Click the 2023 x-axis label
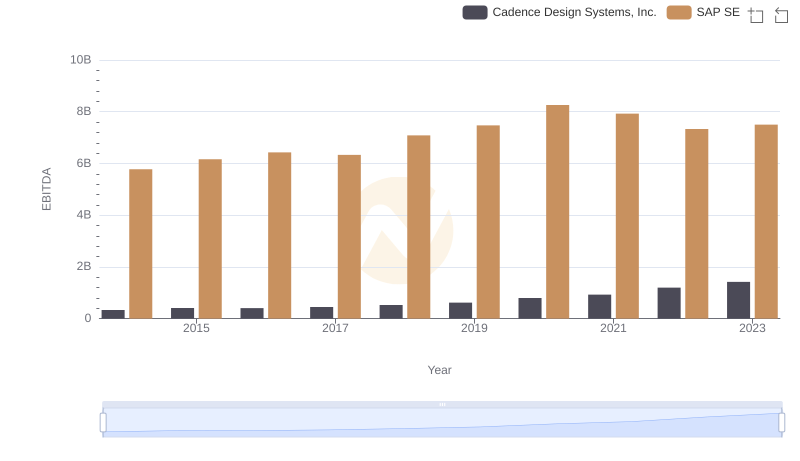 coord(753,328)
